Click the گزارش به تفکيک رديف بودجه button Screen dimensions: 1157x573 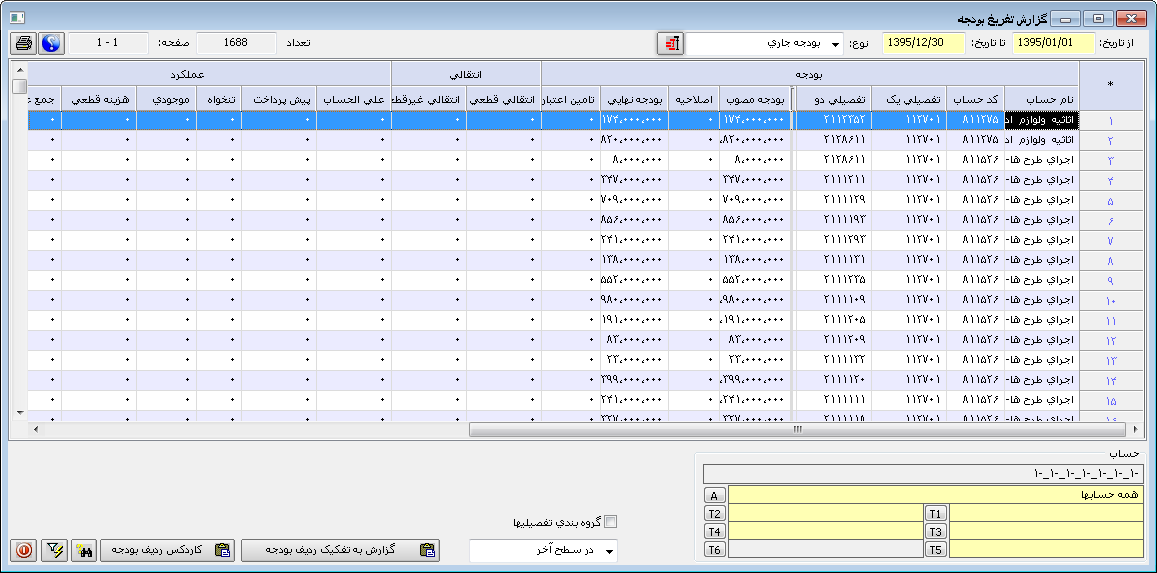coord(340,550)
